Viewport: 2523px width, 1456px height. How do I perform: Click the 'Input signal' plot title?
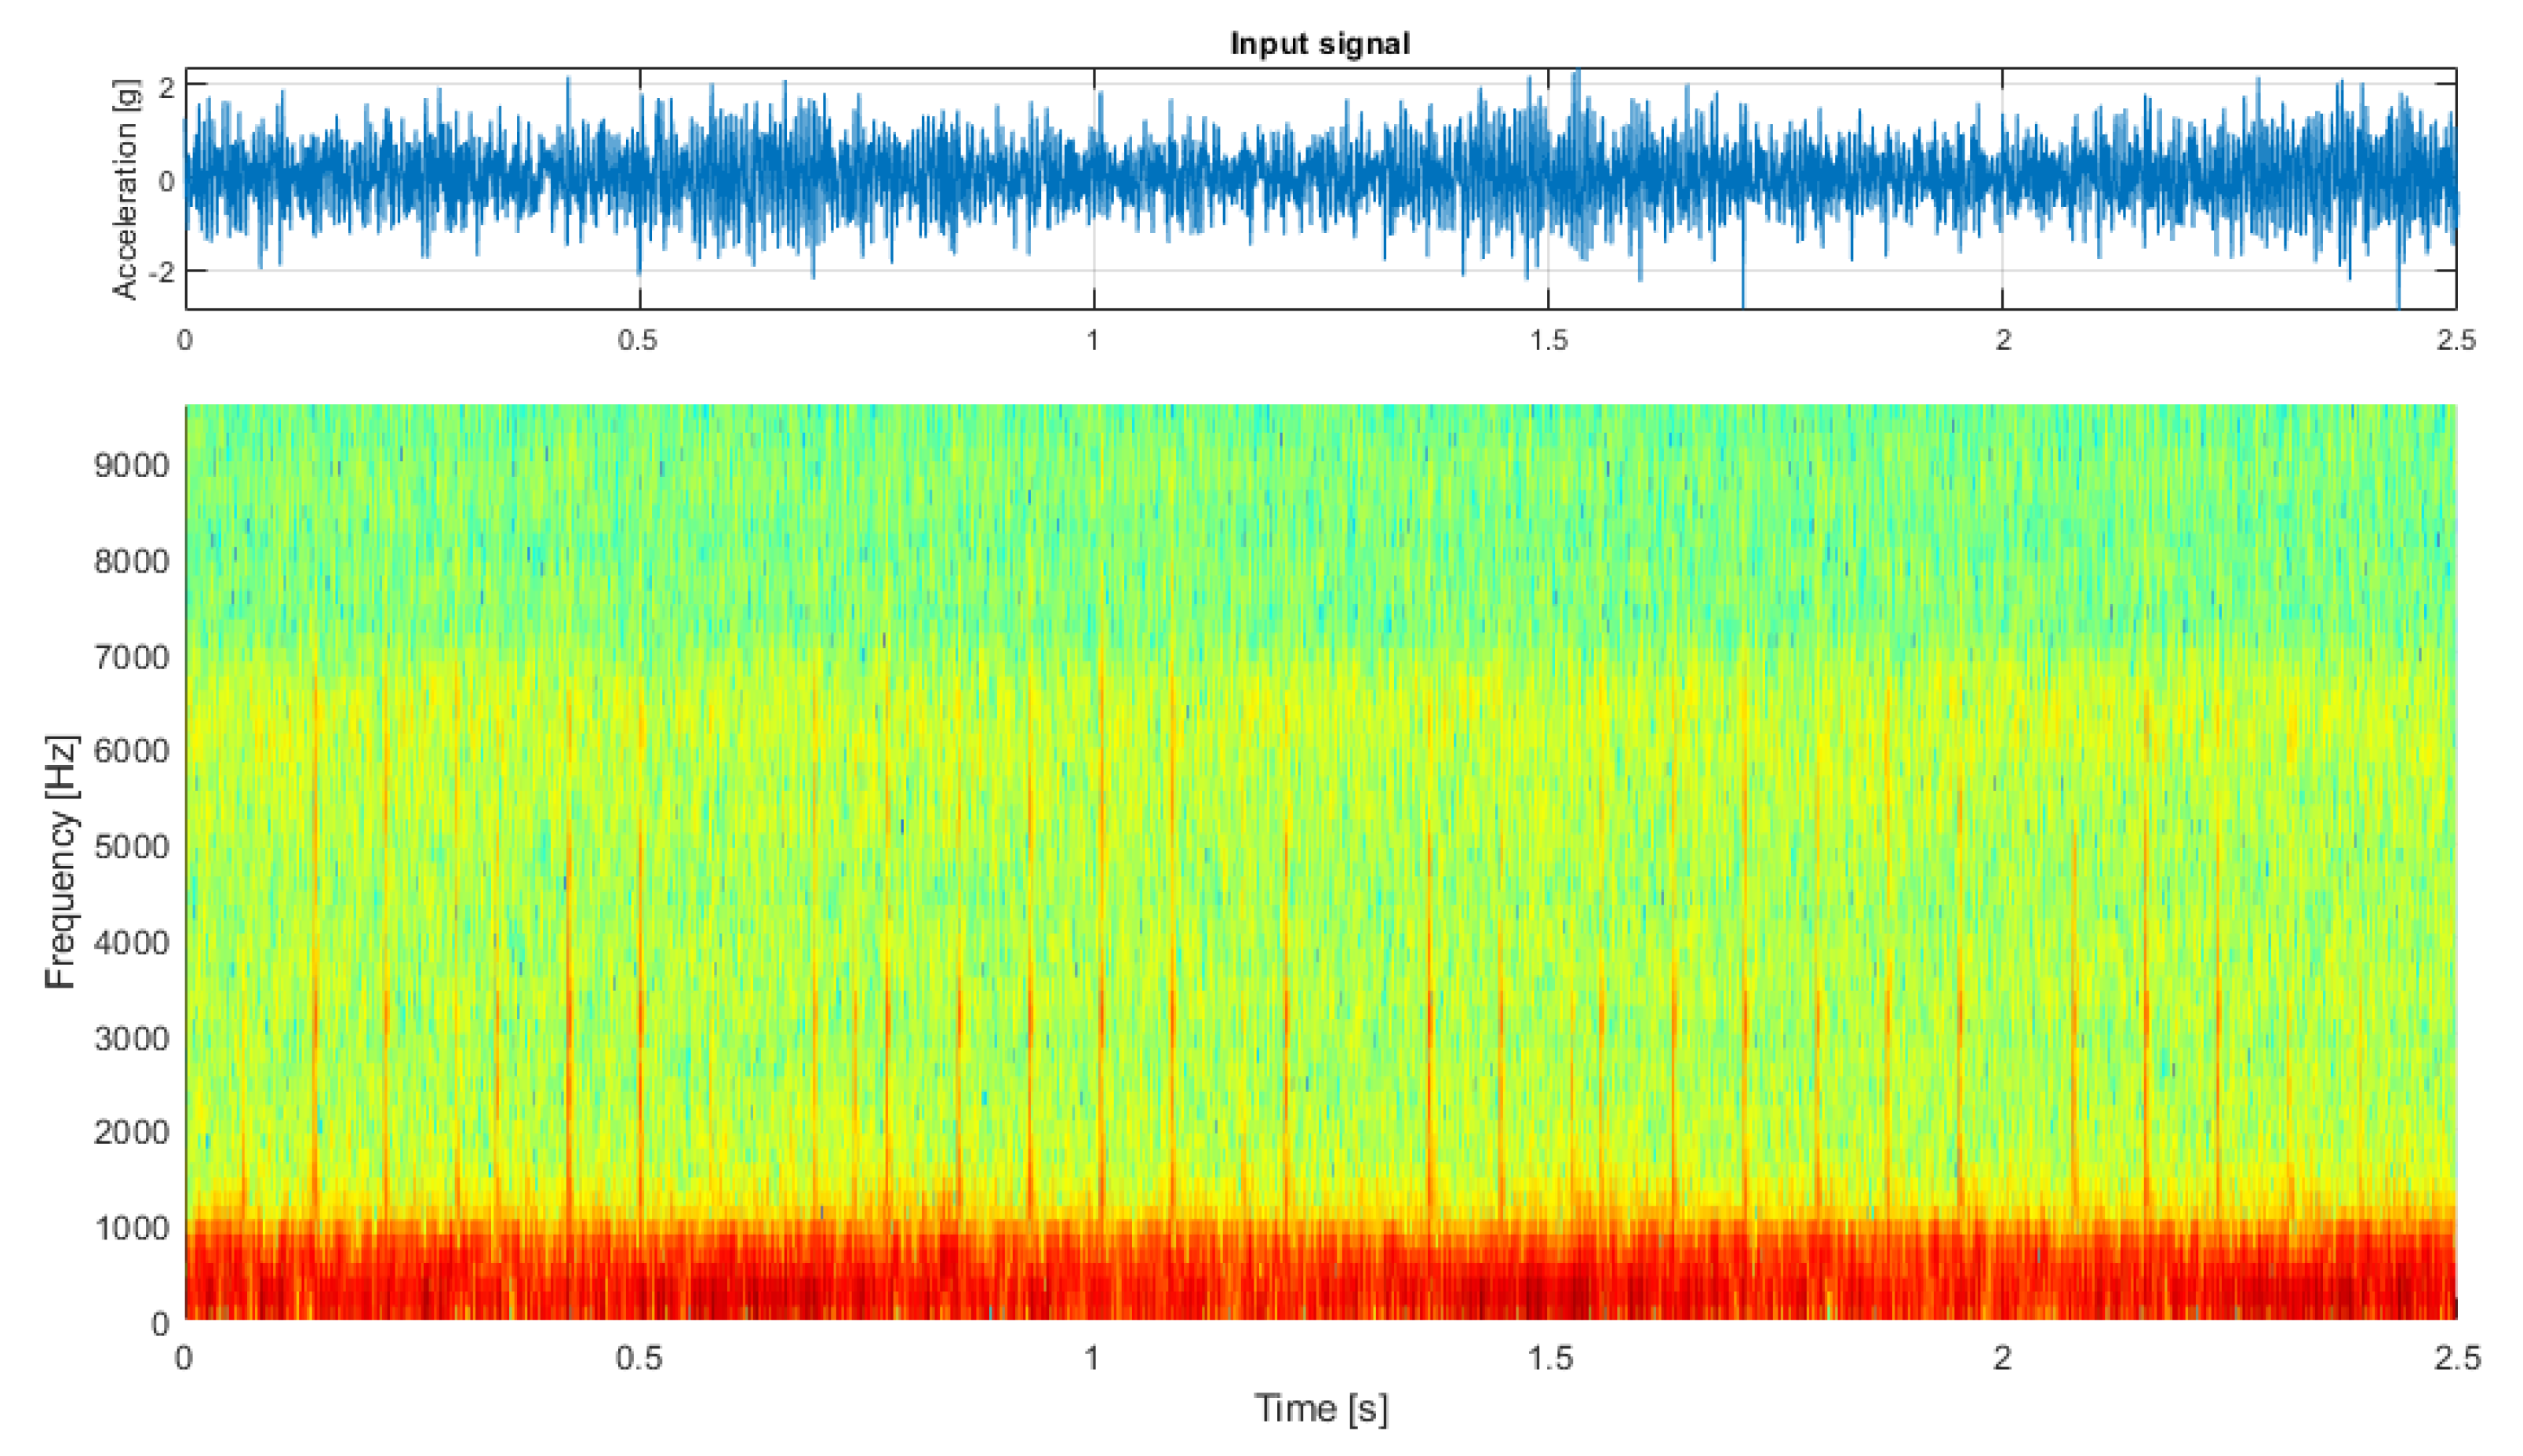click(x=1319, y=44)
